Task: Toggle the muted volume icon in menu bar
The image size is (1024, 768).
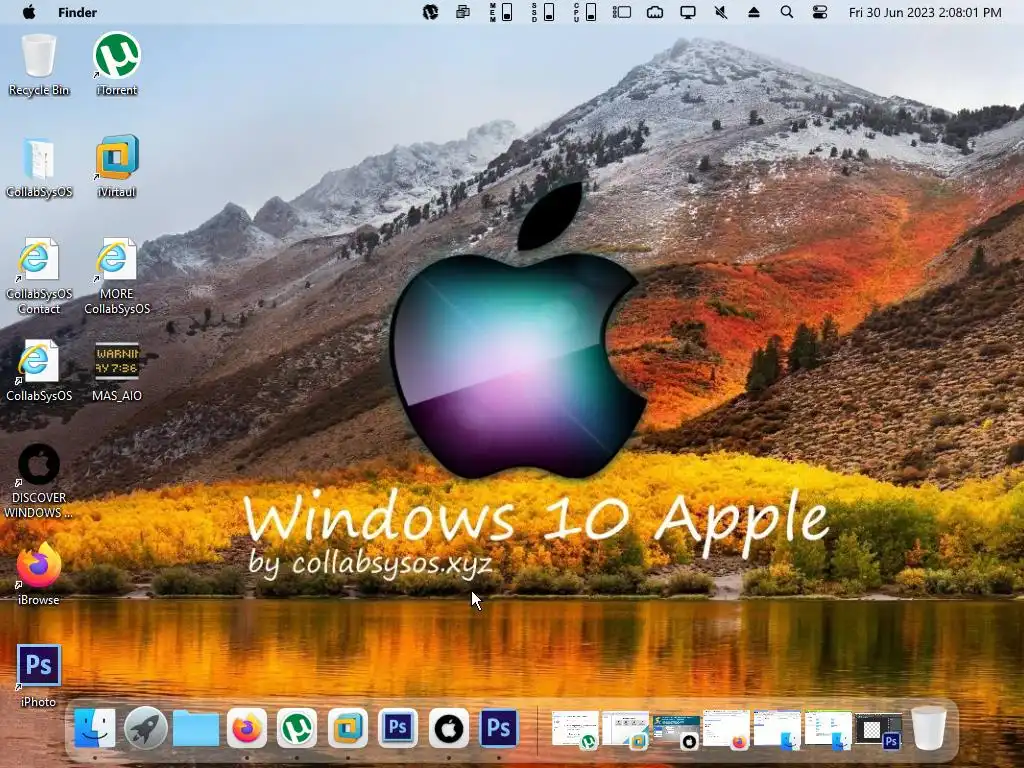Action: 721,12
